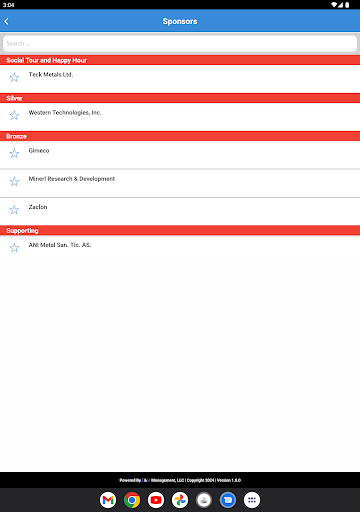Open Minerl Research & Development details
The image size is (360, 512).
pos(180,183)
